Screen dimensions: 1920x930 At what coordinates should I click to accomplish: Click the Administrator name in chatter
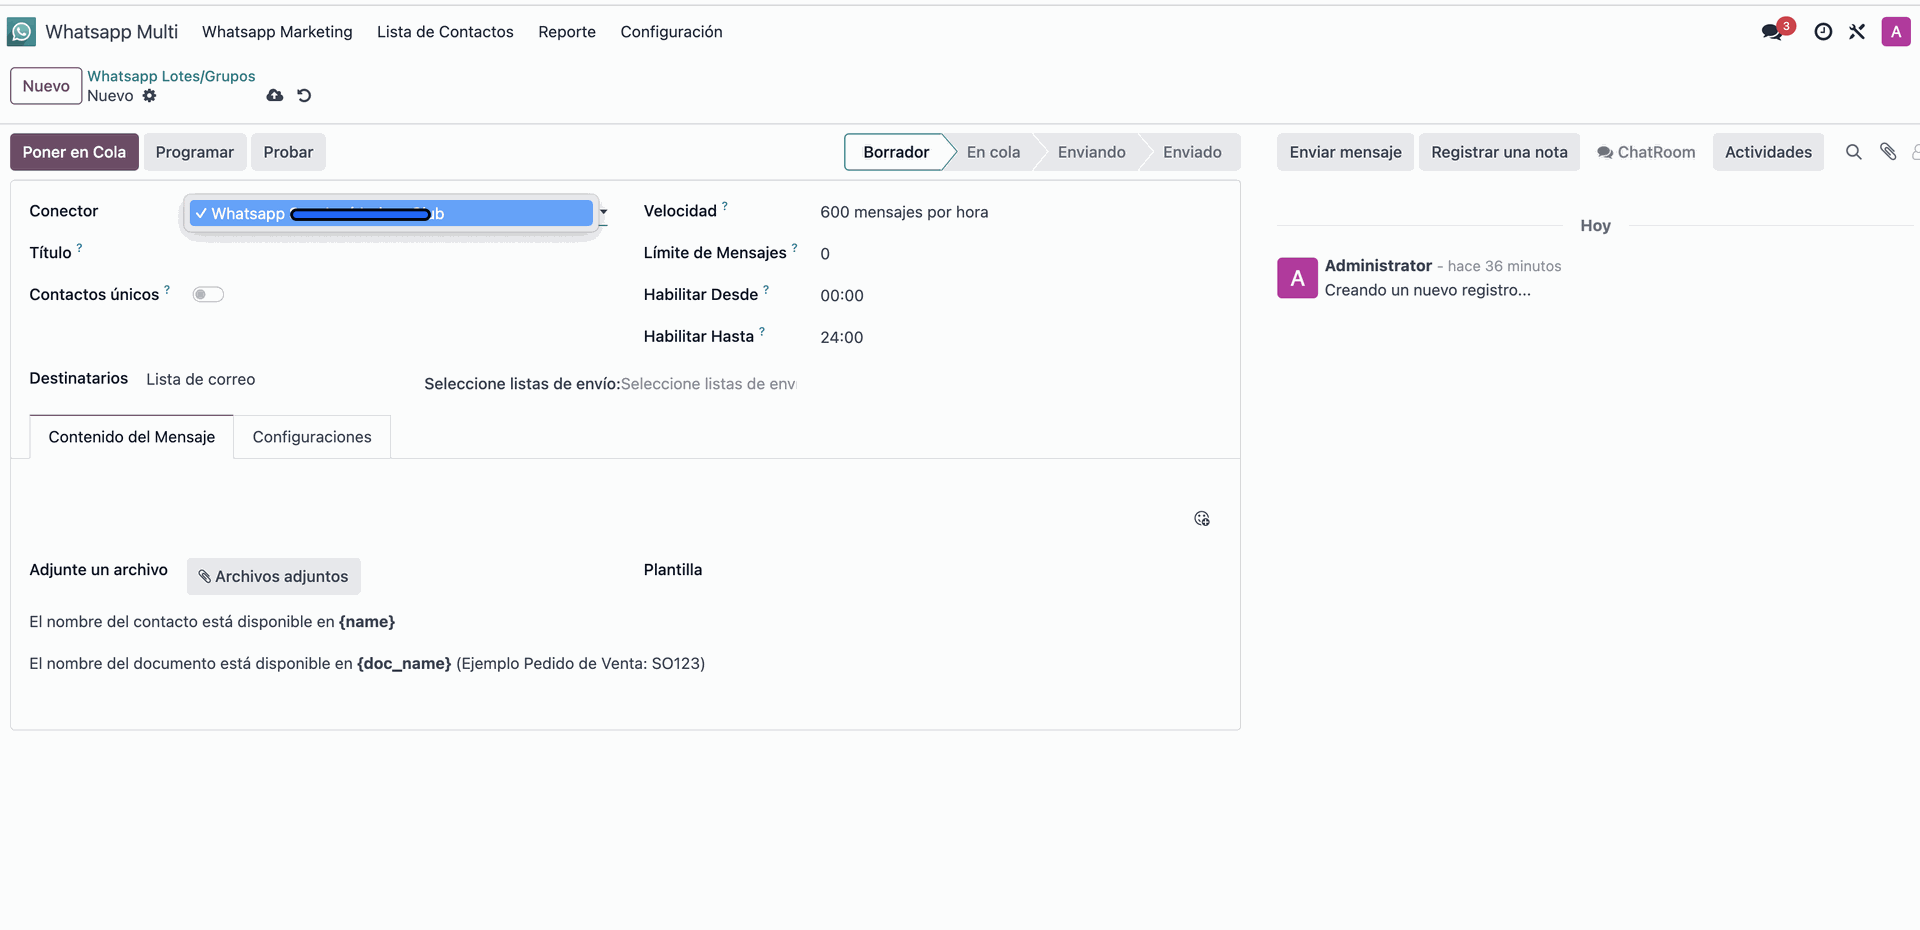click(1378, 265)
